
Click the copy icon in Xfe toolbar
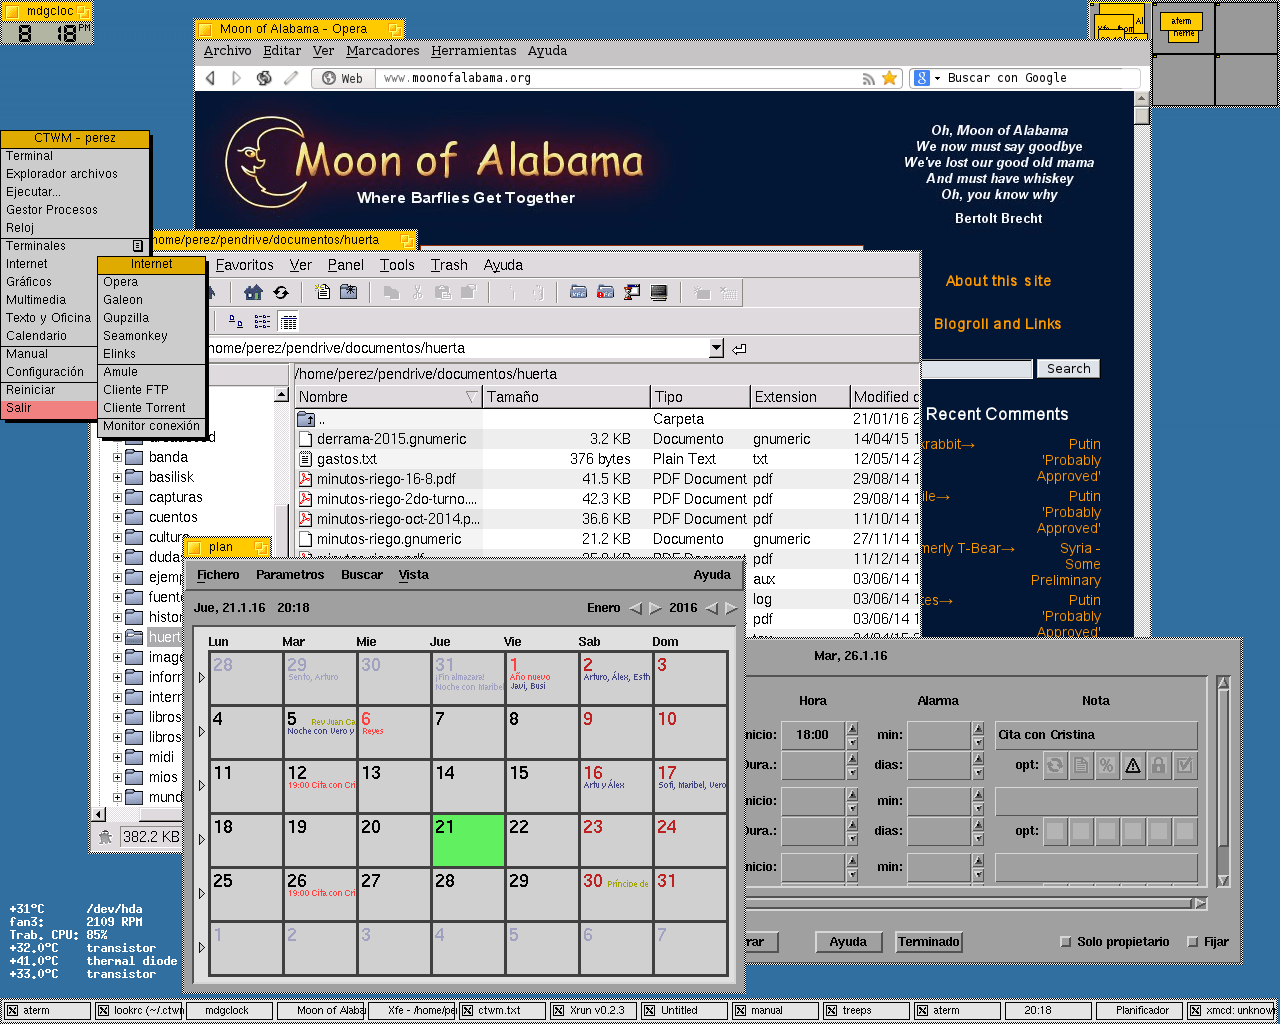391,292
